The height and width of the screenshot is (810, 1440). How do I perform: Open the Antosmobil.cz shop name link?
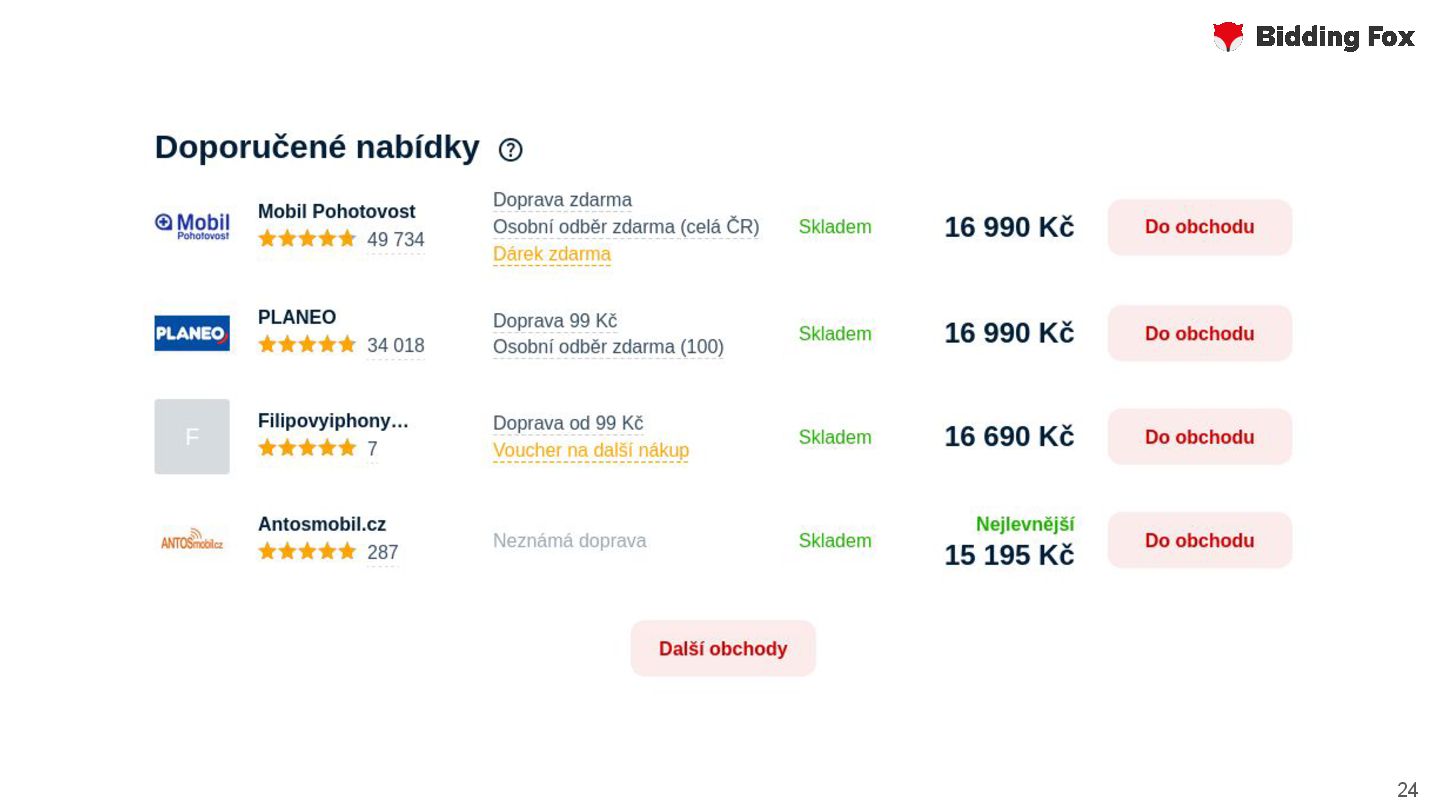click(322, 524)
